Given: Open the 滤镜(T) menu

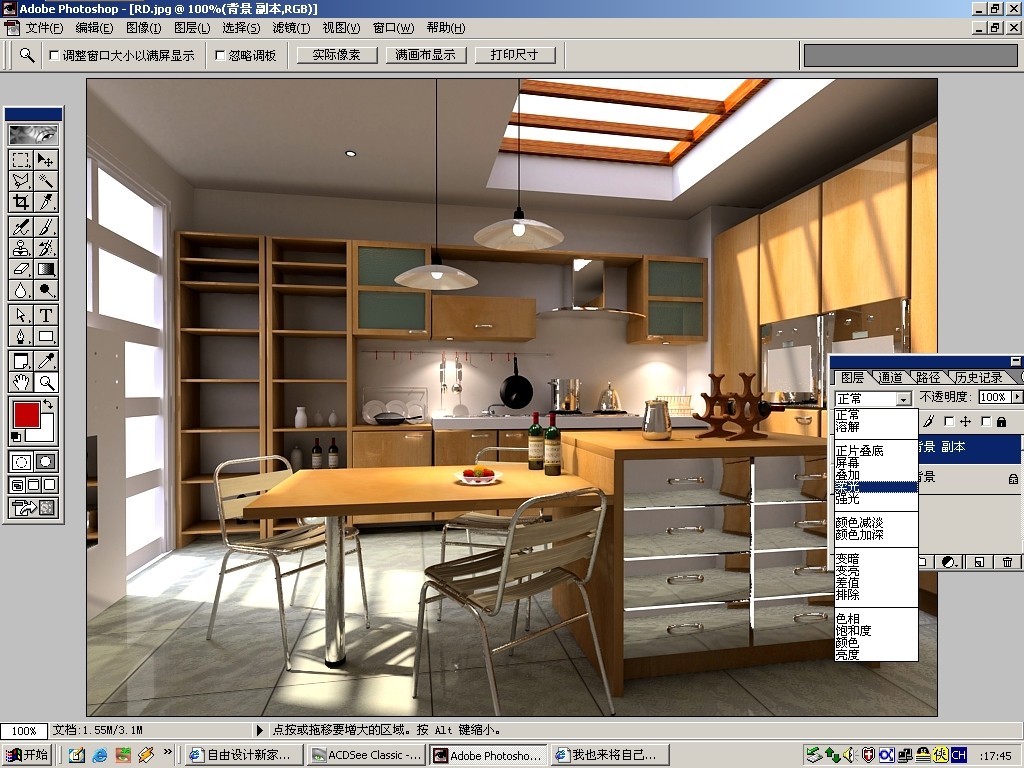Looking at the screenshot, I should pos(291,28).
